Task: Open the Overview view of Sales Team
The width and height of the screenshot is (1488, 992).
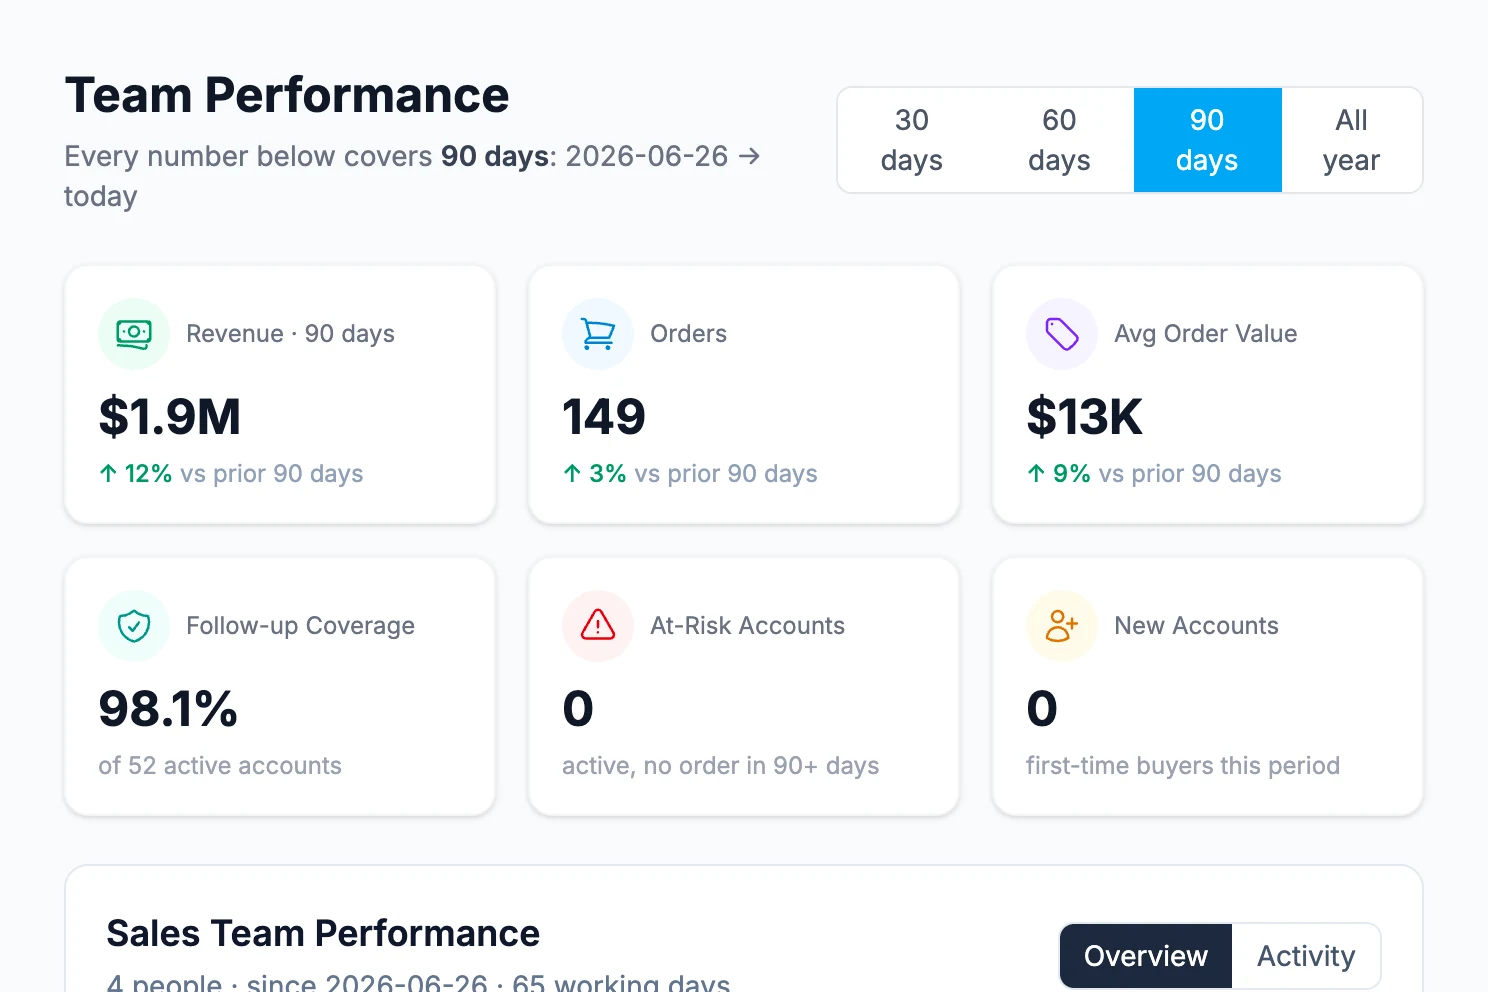Action: tap(1146, 956)
